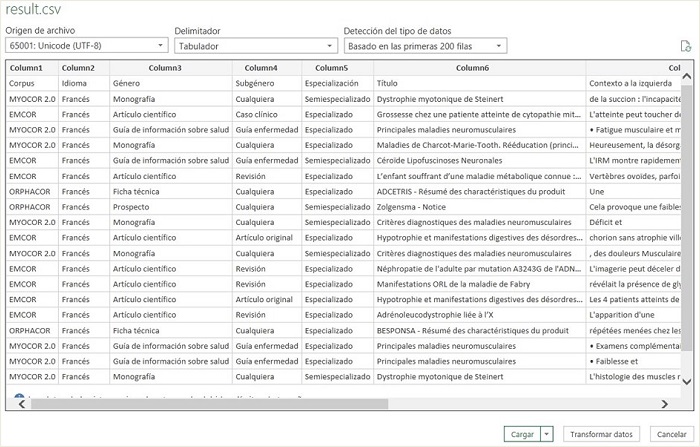Image resolution: width=700 pixels, height=447 pixels.
Task: Click the Prospecto cell in the preview
Action: click(133, 206)
